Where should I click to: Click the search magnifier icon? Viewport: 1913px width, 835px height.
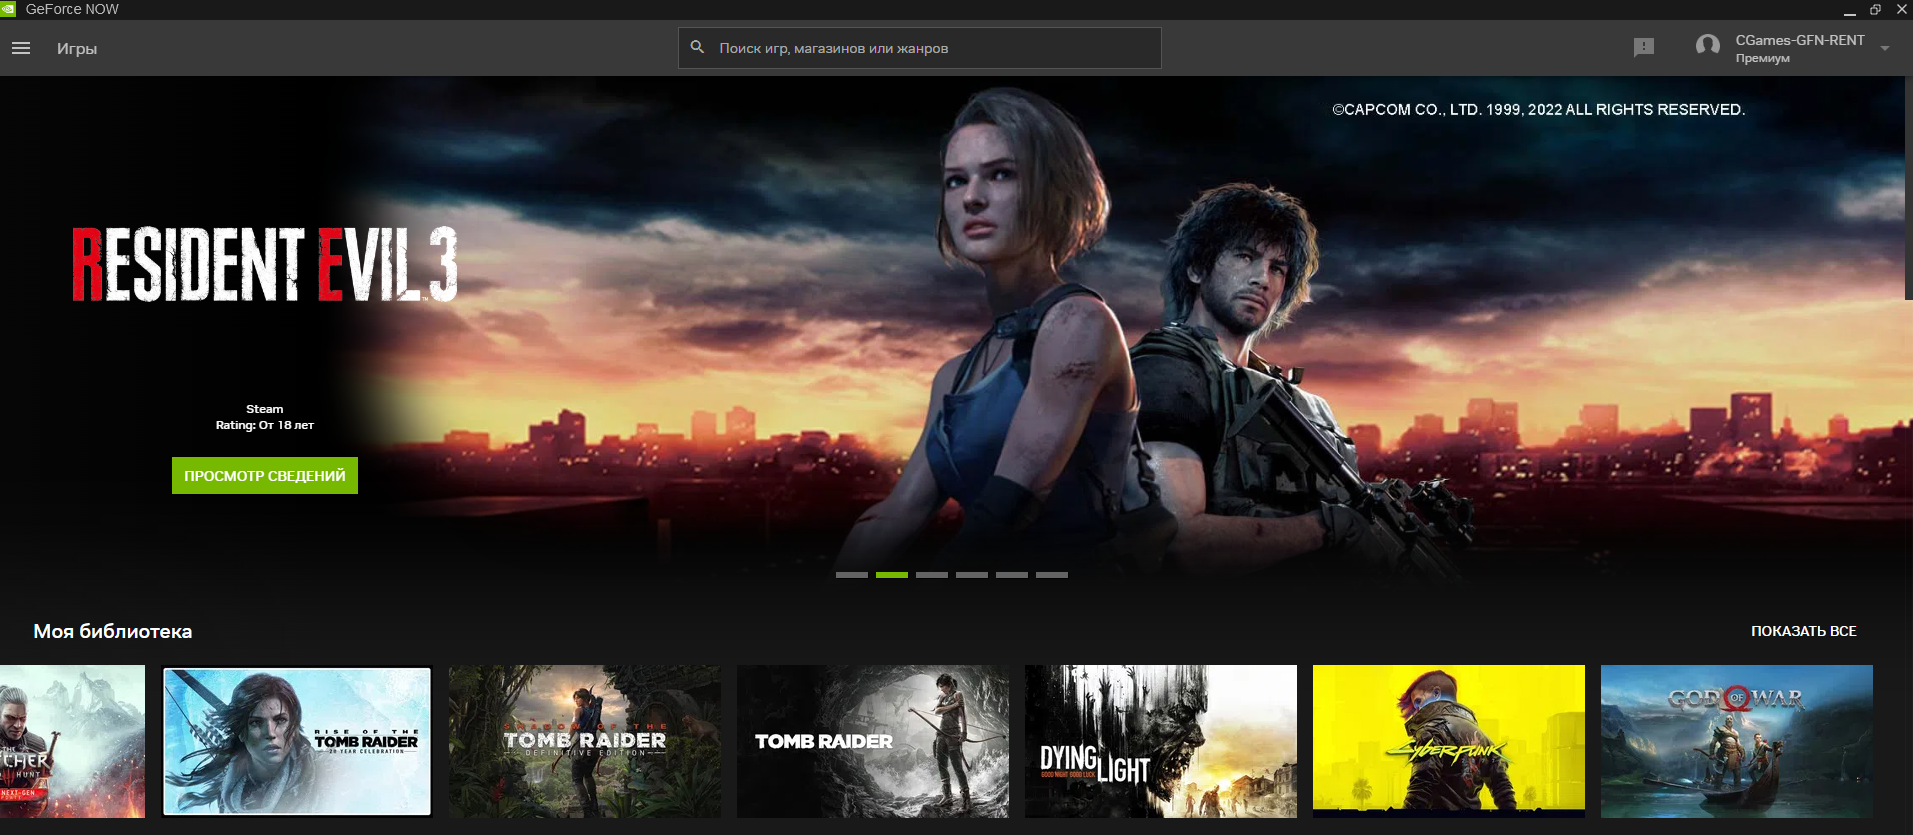(x=697, y=47)
